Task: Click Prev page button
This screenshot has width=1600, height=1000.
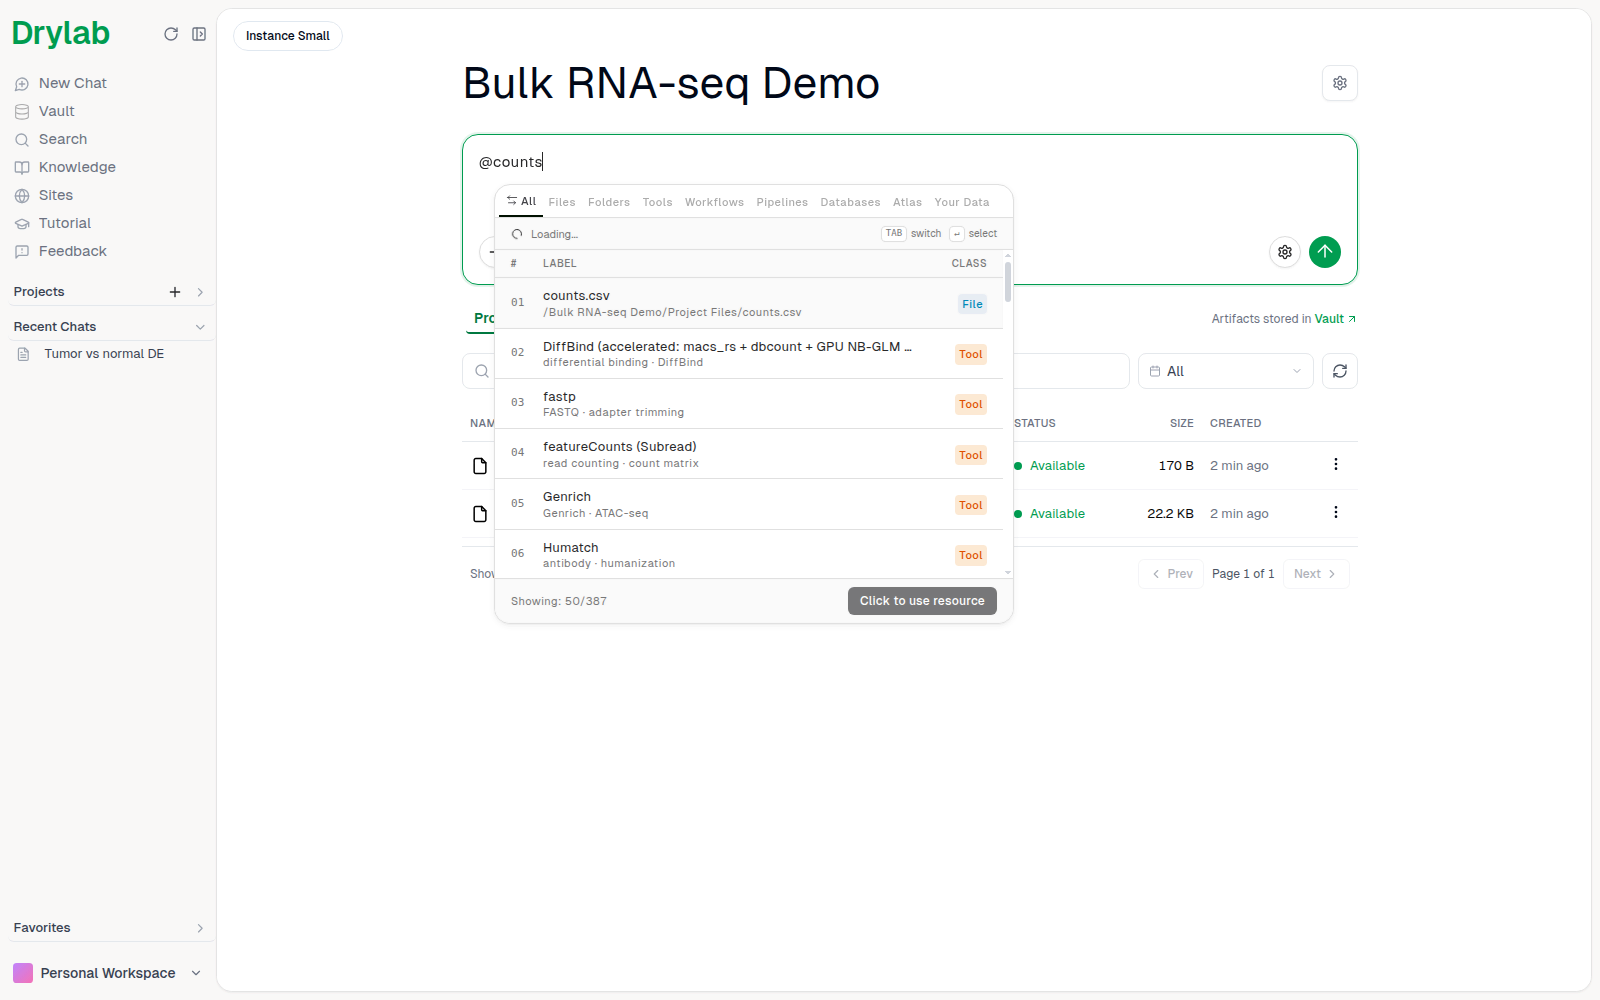Action: [1171, 574]
